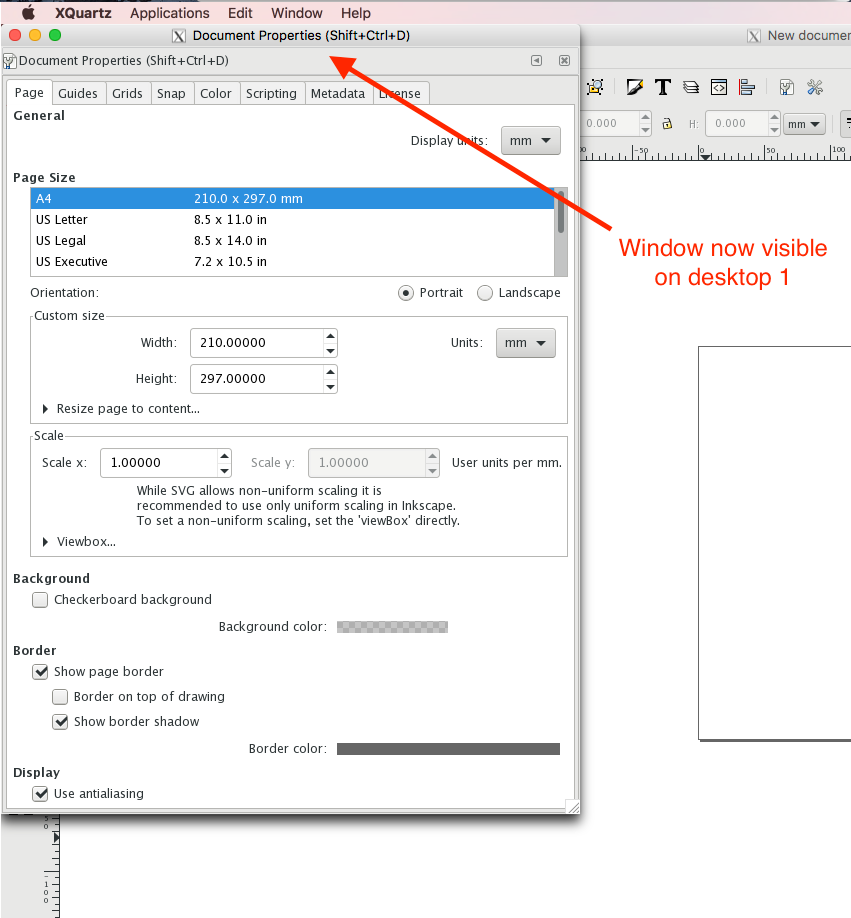This screenshot has height=918, width=851.
Task: Open the Align and Distribute icon
Action: coord(746,87)
